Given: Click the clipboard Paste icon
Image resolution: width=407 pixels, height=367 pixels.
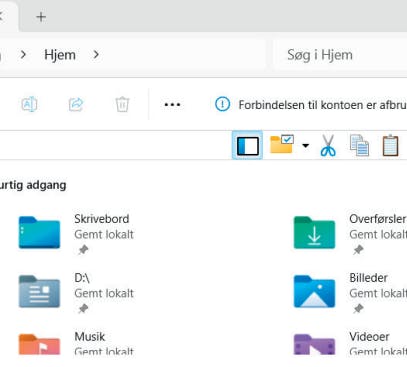Looking at the screenshot, I should [x=390, y=145].
